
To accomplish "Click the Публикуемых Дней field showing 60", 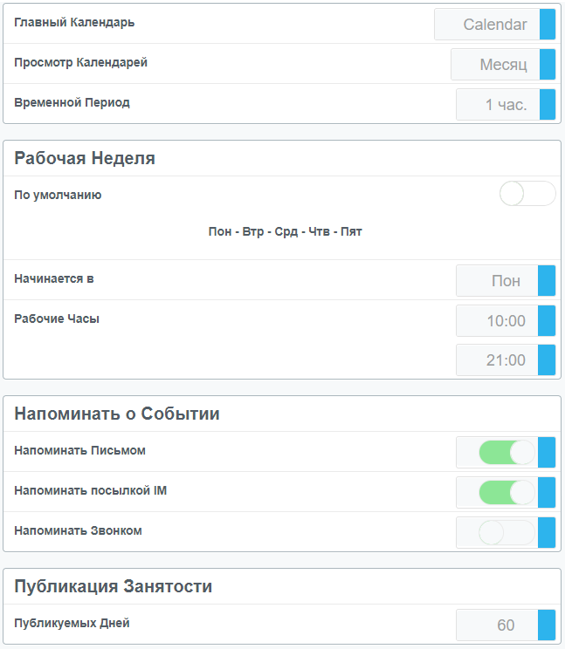I will click(497, 625).
